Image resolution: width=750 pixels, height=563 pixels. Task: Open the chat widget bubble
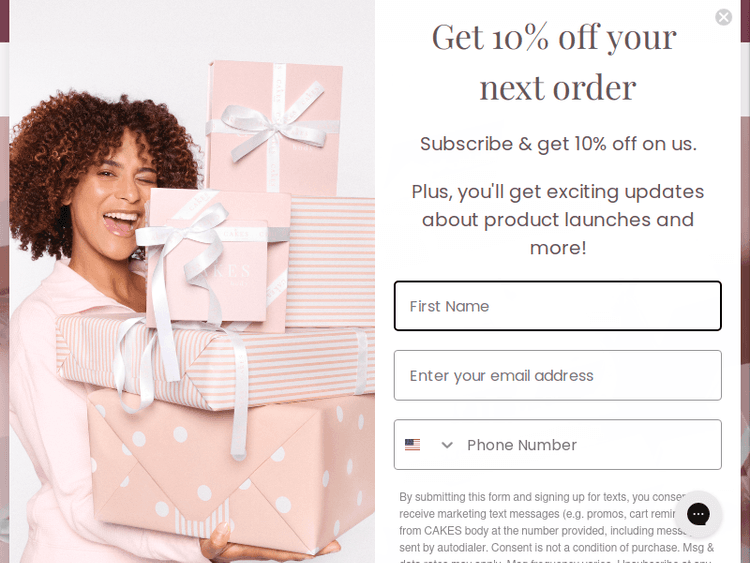(x=698, y=514)
